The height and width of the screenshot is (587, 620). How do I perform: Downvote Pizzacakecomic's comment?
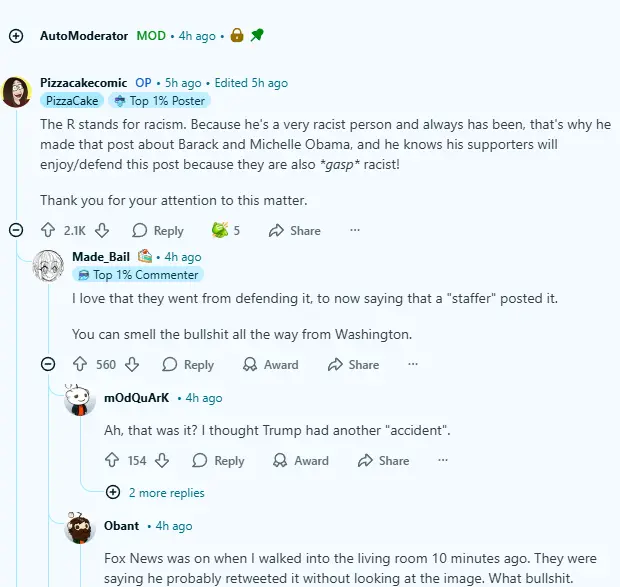[x=102, y=230]
